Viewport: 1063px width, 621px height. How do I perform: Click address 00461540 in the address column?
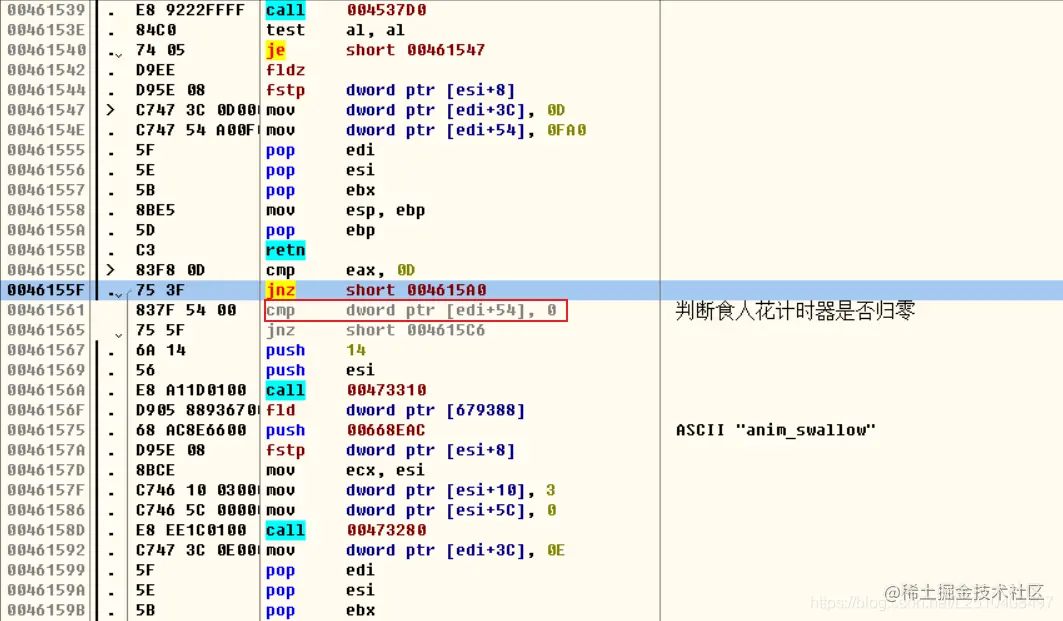point(46,50)
